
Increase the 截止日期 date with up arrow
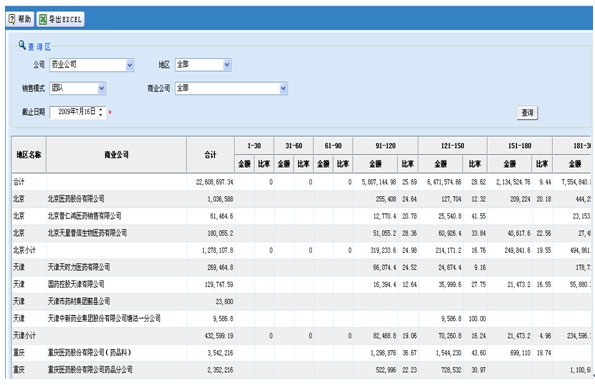pyautogui.click(x=101, y=109)
